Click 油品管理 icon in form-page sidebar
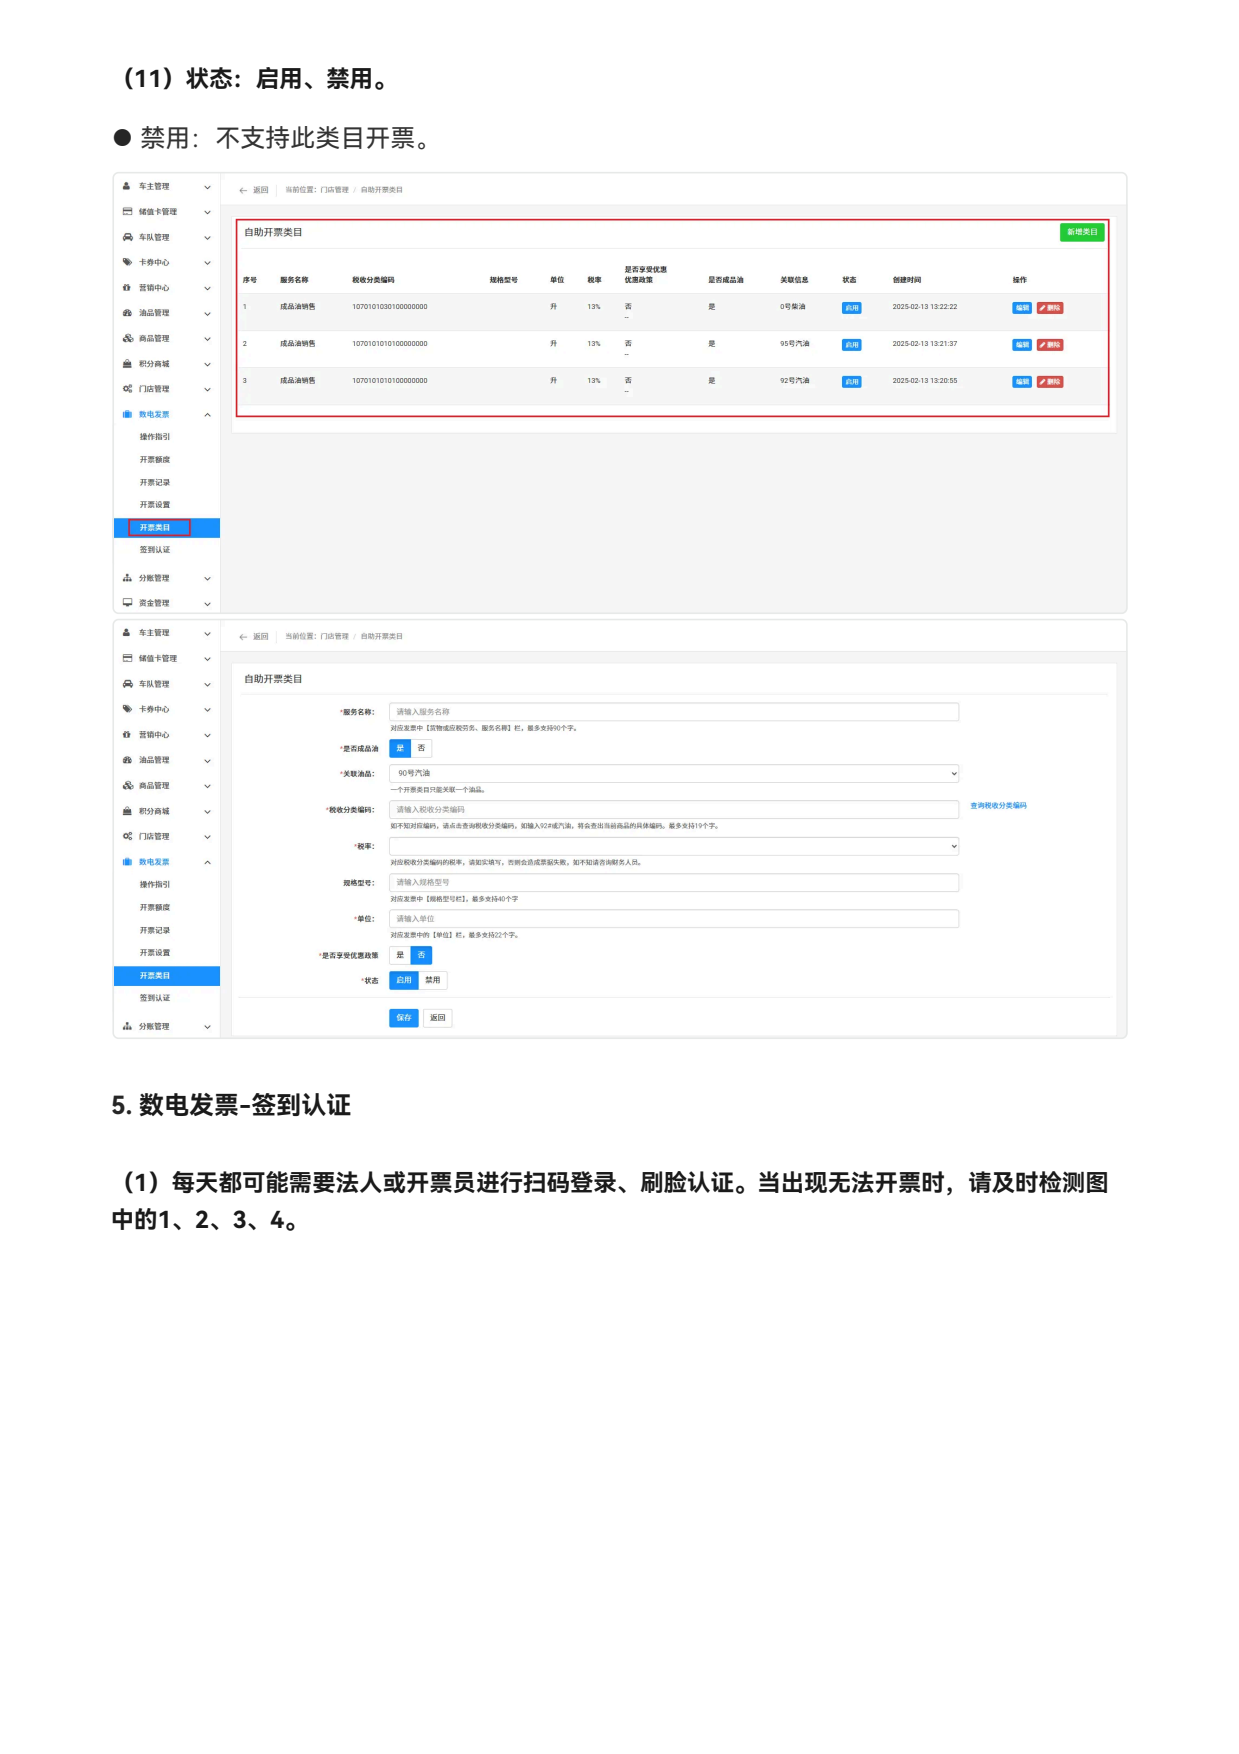Image resolution: width=1239 pixels, height=1754 pixels. [127, 760]
